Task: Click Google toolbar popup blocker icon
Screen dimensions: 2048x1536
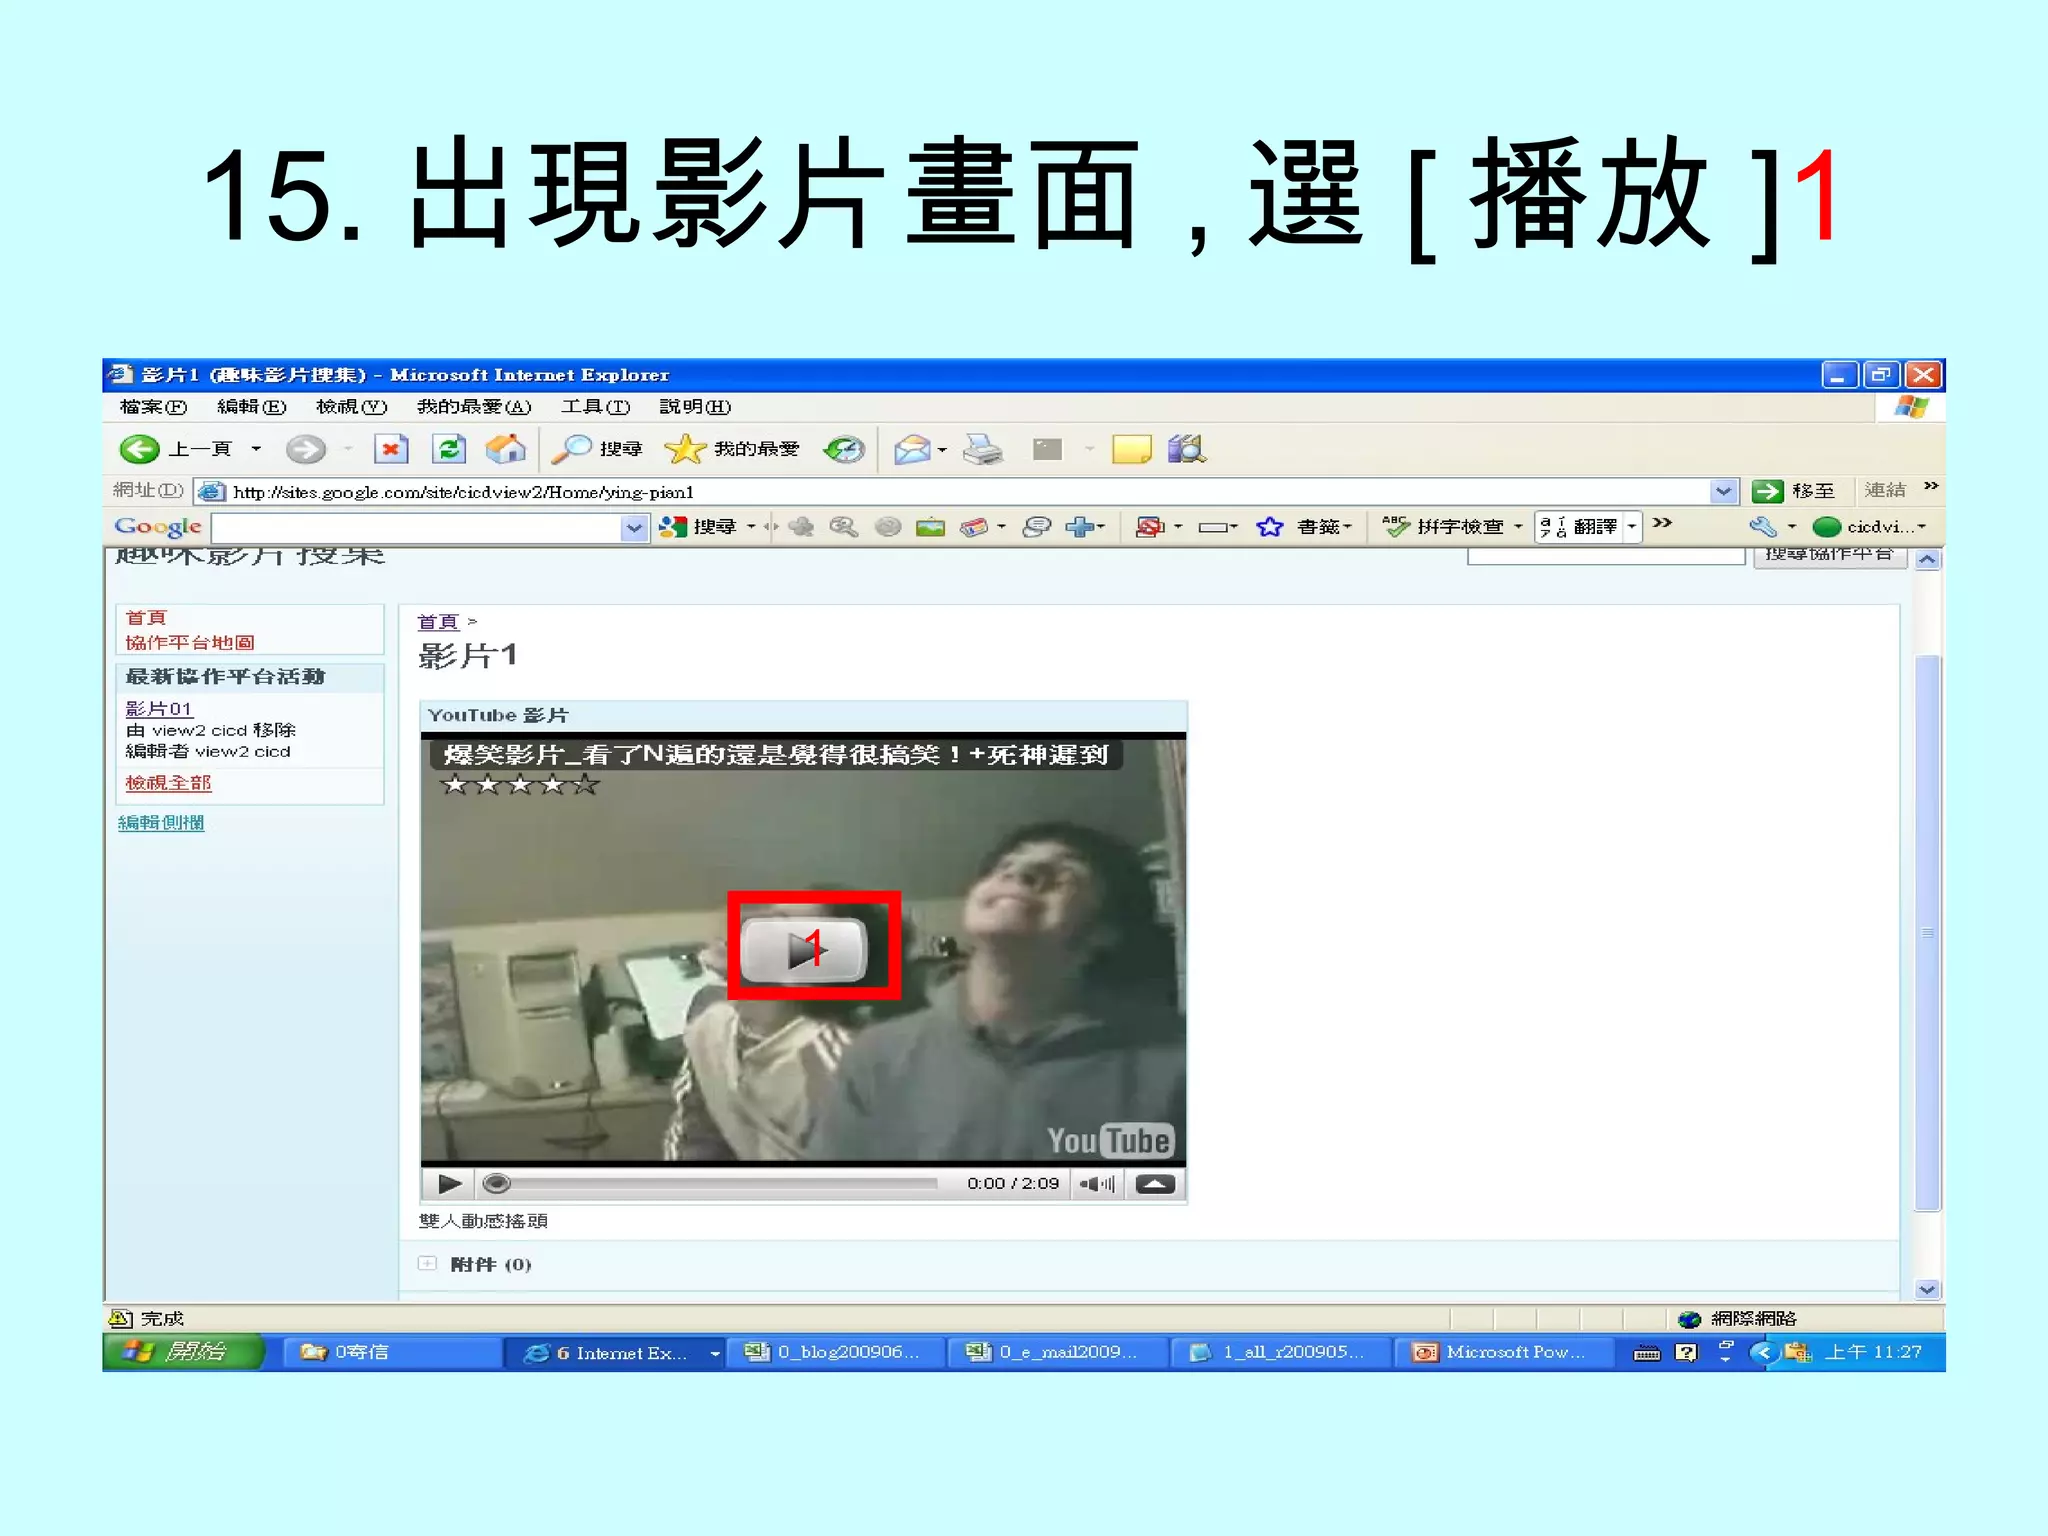Action: click(1150, 527)
